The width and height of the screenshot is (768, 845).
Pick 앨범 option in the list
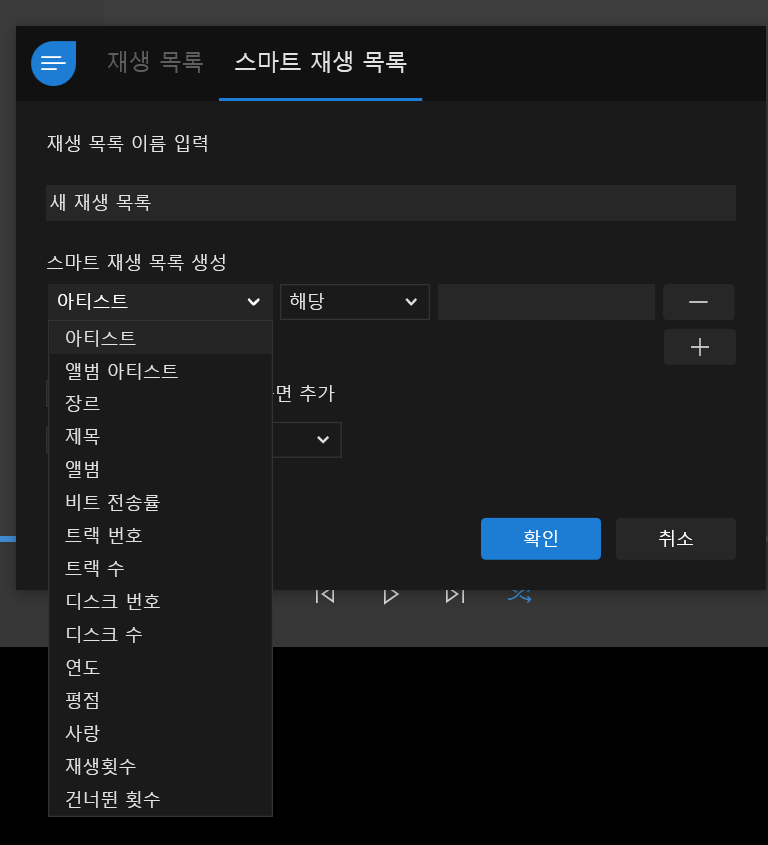click(160, 469)
